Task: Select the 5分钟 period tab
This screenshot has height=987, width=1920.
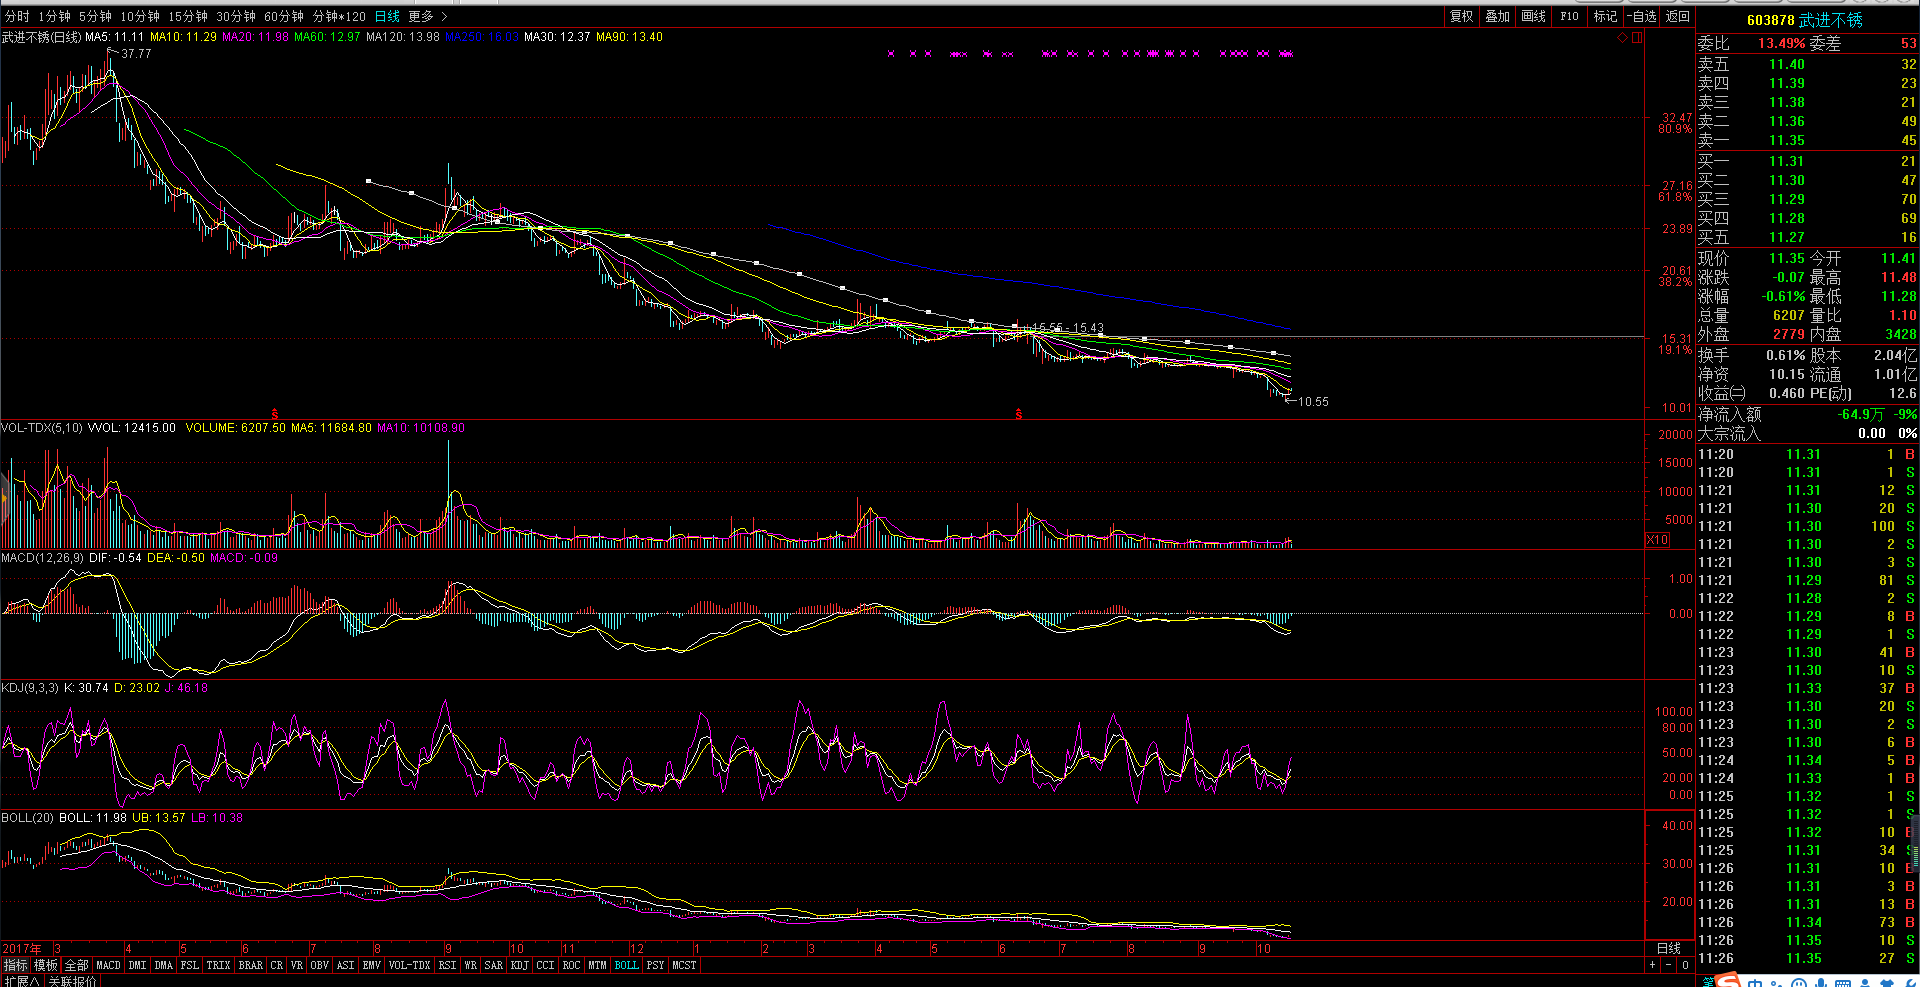Action: 95,16
